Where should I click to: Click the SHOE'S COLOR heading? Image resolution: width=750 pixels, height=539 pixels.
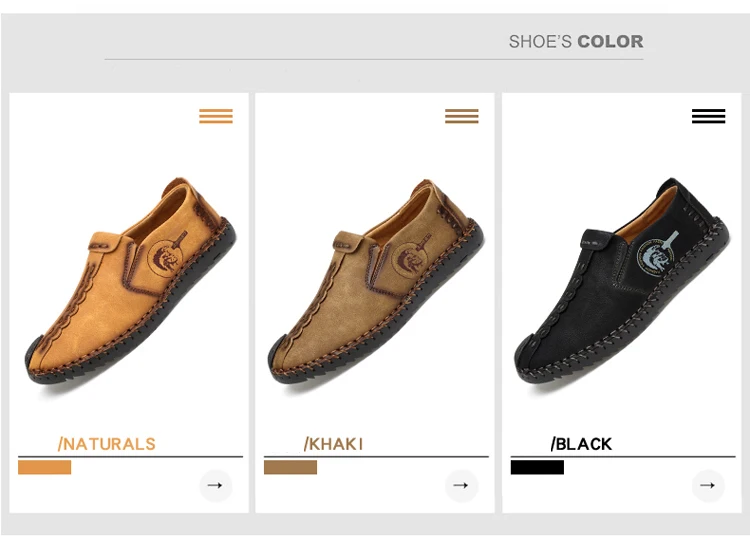pos(575,42)
